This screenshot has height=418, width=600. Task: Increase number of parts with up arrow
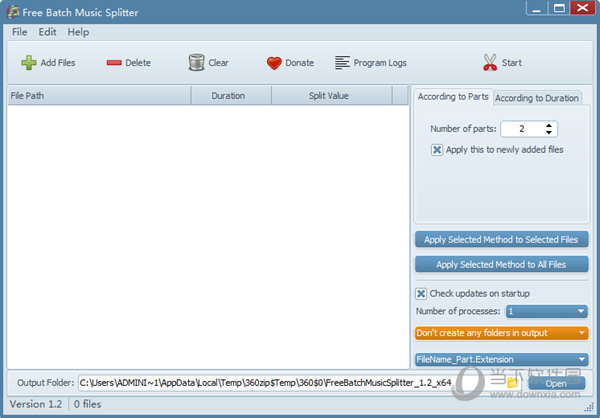click(549, 126)
